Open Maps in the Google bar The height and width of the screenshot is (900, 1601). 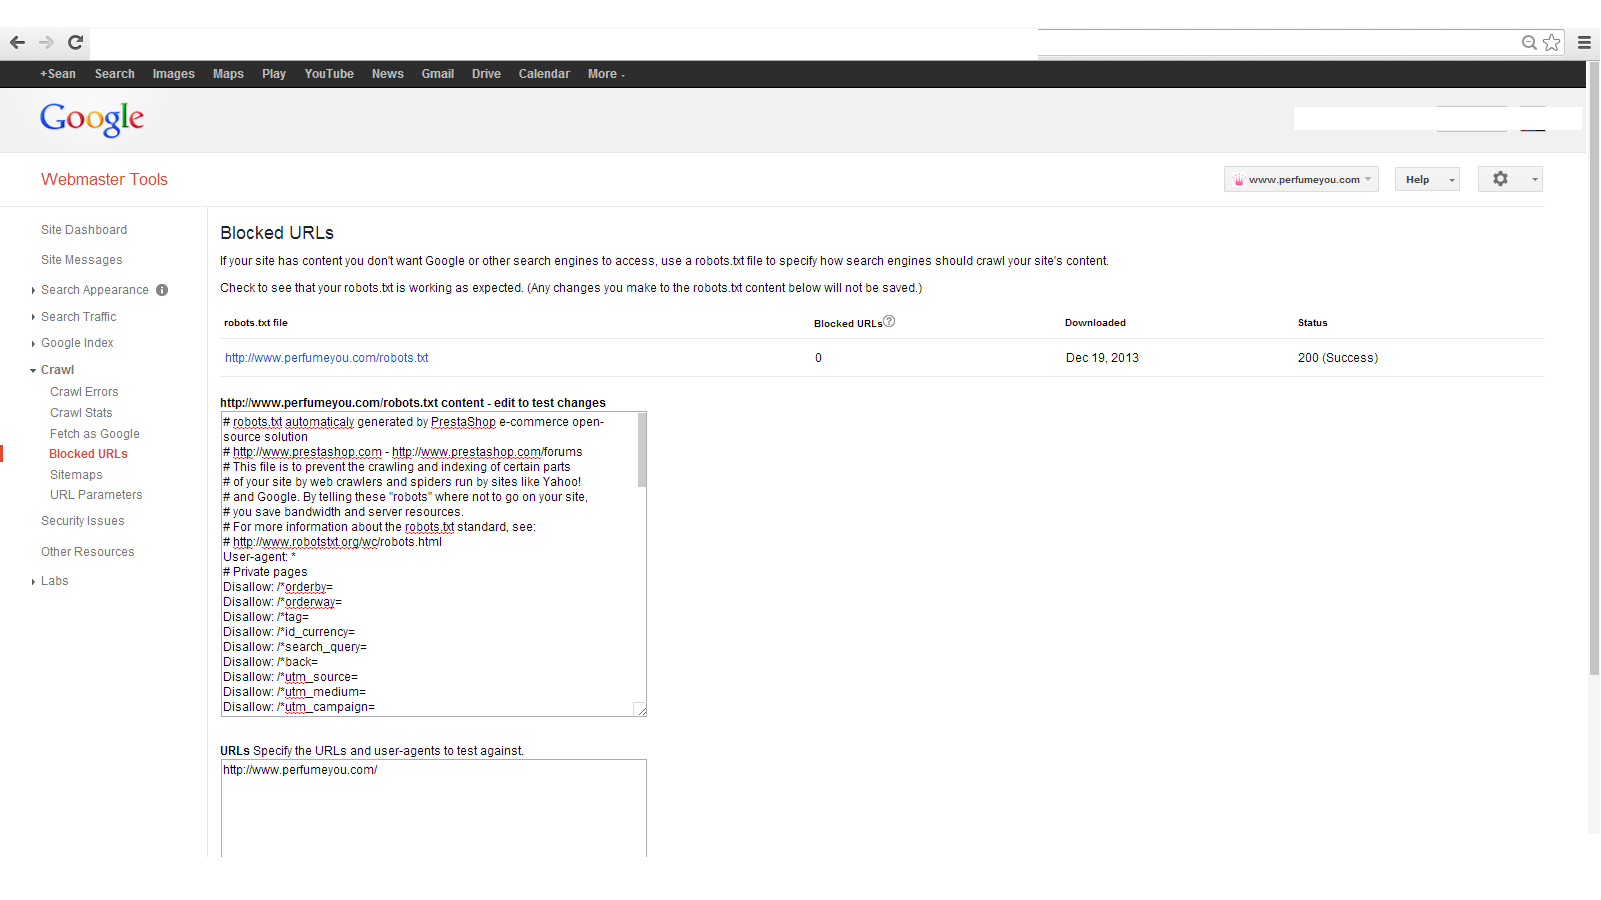pos(228,74)
